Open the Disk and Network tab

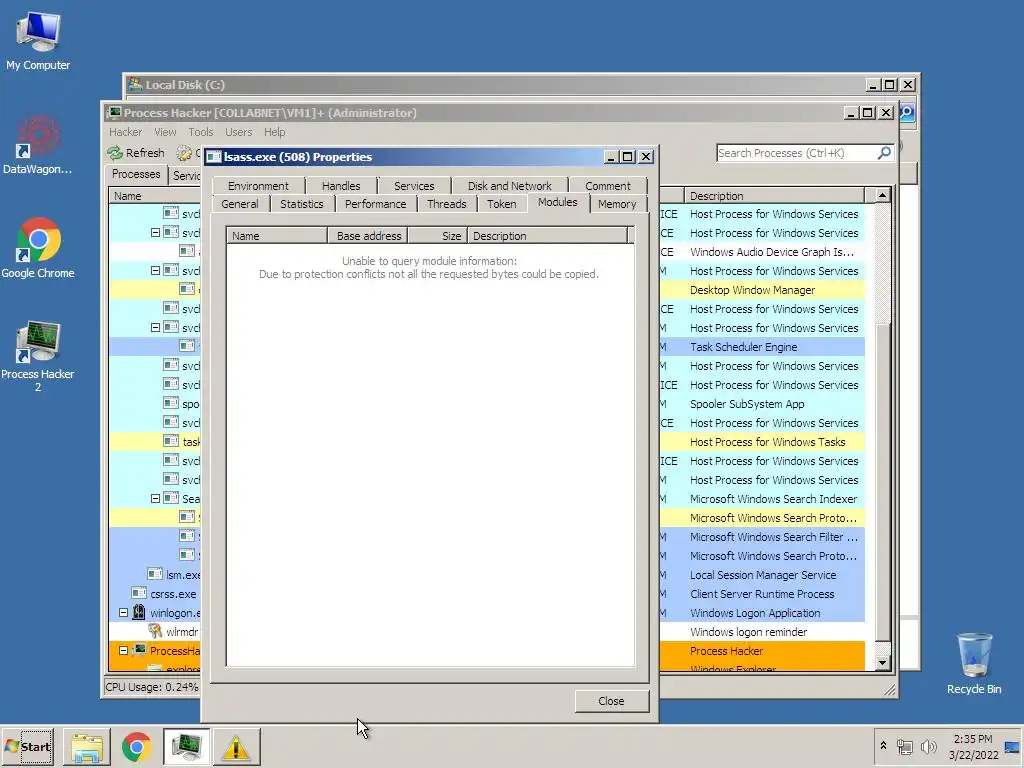[509, 186]
